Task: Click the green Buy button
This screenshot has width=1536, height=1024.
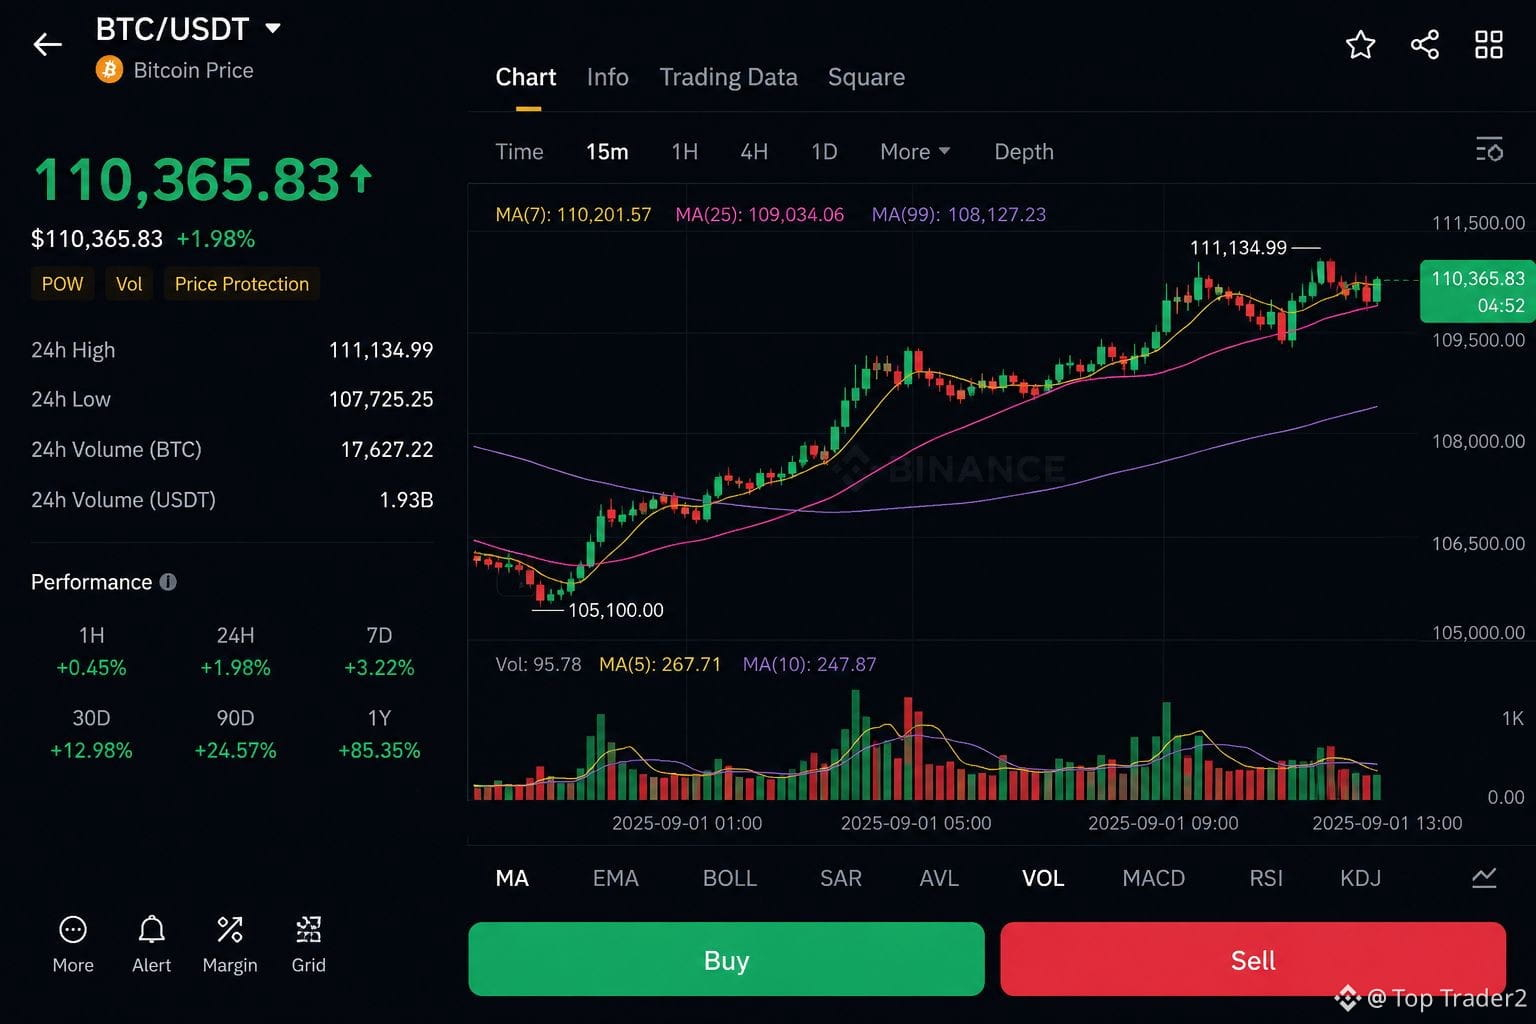Action: click(x=726, y=960)
